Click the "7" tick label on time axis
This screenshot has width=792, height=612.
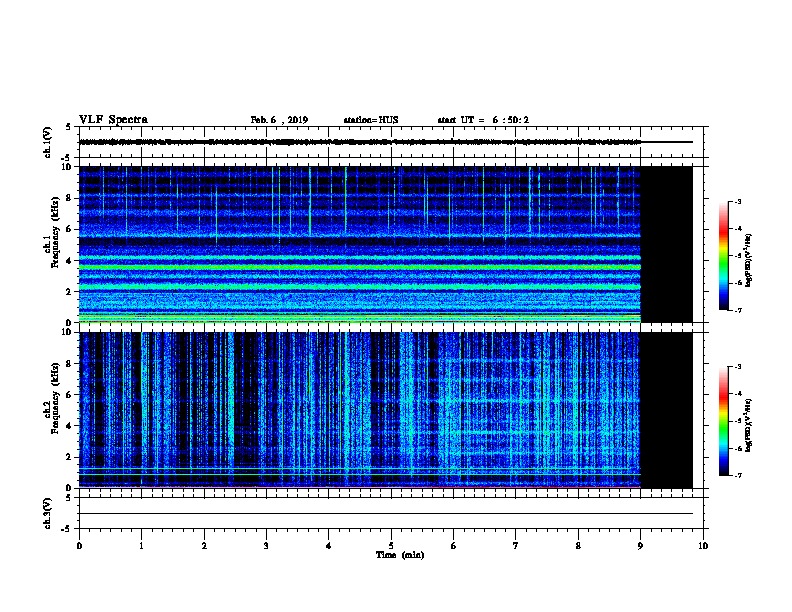tap(516, 546)
